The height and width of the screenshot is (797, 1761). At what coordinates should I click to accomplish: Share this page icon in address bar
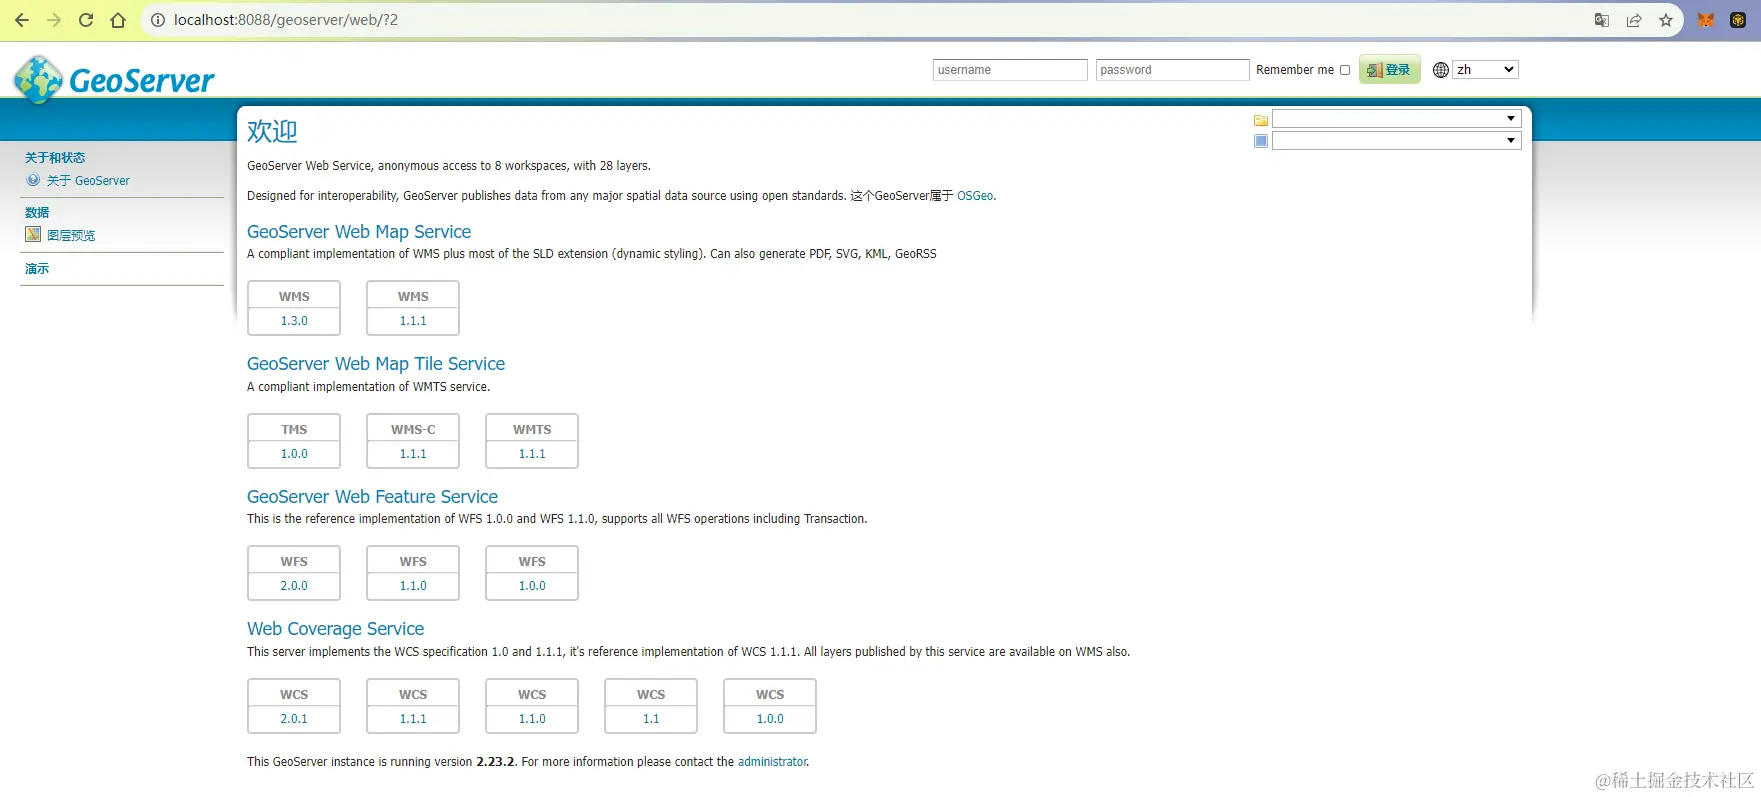coord(1634,20)
